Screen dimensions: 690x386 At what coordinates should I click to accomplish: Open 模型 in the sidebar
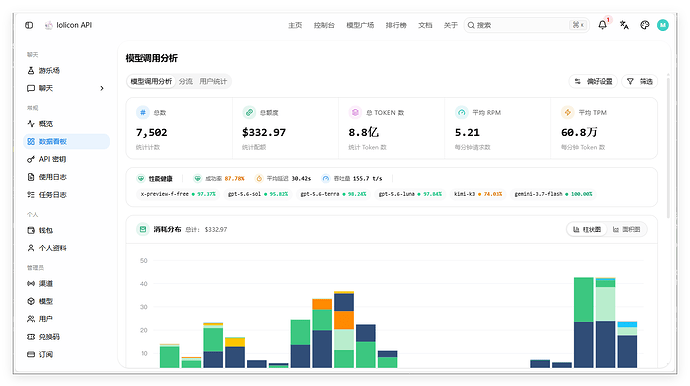66,301
